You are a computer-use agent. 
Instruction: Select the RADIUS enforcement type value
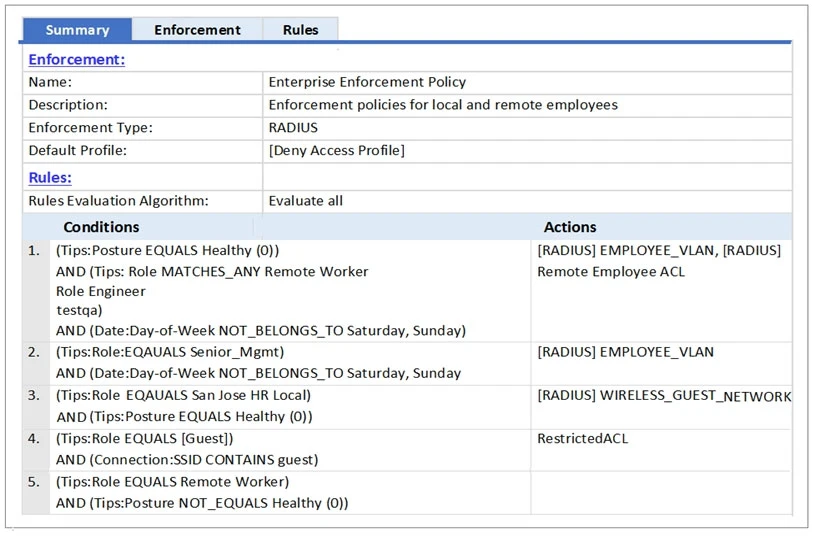[x=293, y=128]
